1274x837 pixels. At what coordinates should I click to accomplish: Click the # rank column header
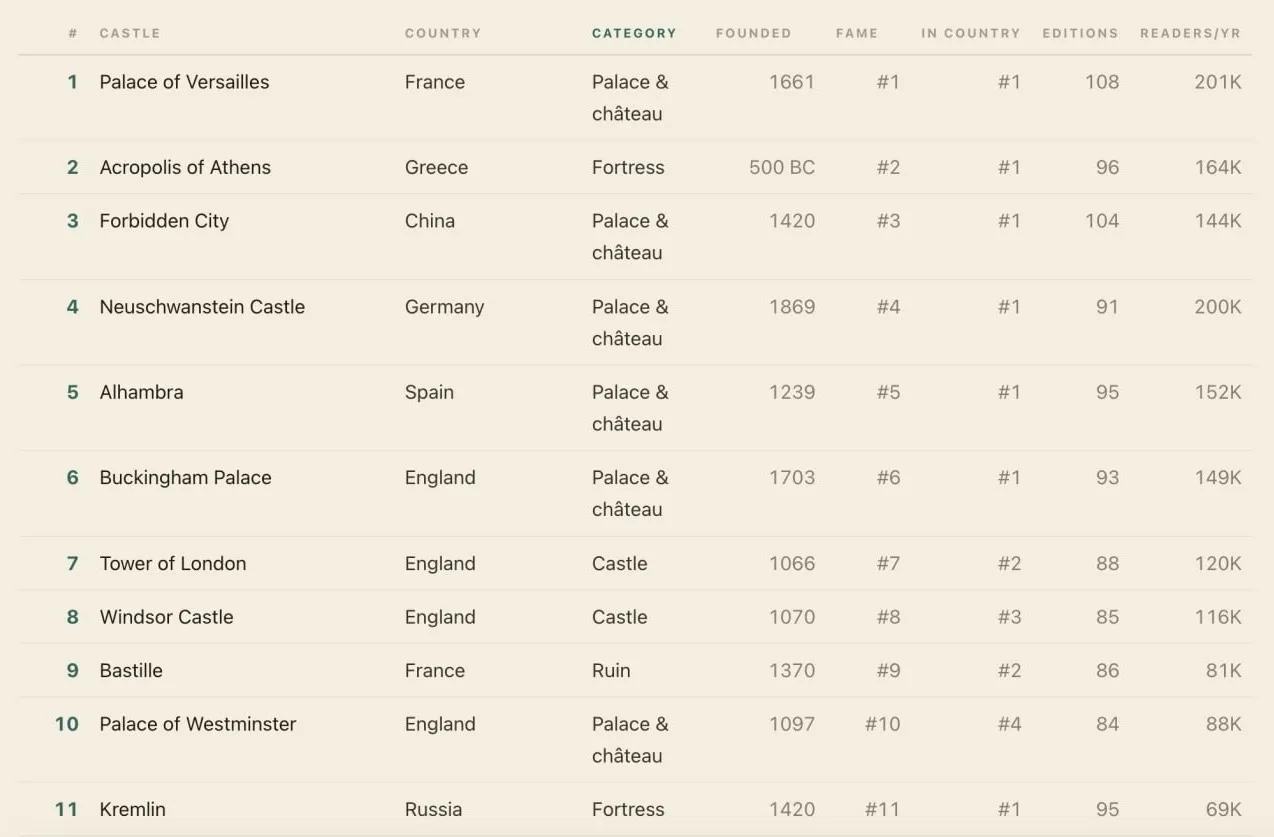pyautogui.click(x=73, y=33)
